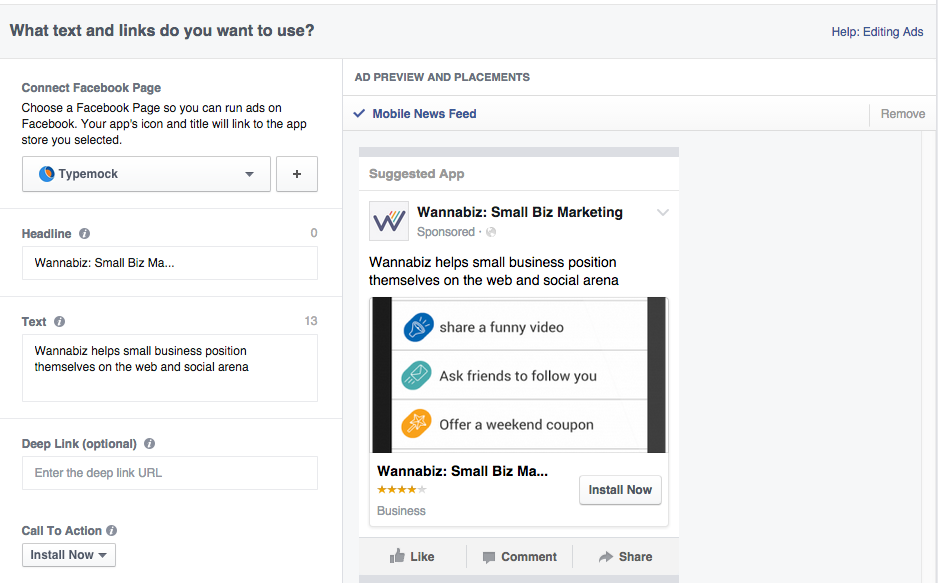Click the globe audience icon next to Sponsored

[491, 232]
